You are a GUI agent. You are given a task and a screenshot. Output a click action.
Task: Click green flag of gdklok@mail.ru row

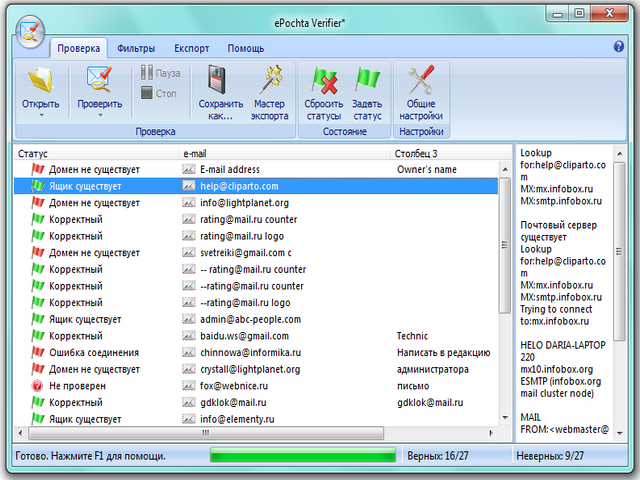(x=38, y=402)
